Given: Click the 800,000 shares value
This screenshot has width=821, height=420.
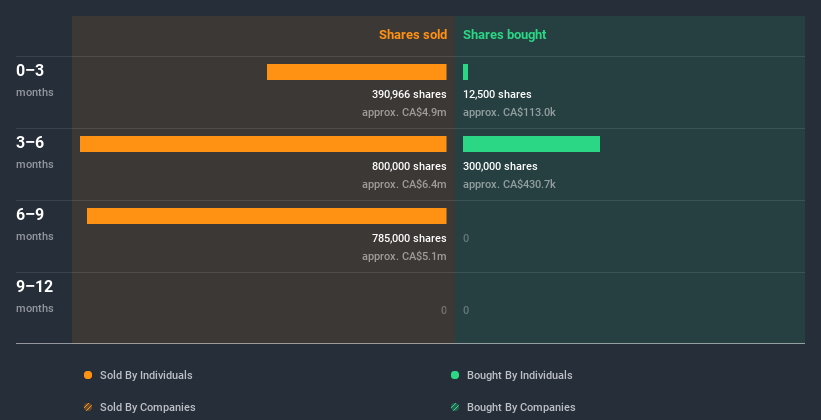Looking at the screenshot, I should point(409,166).
